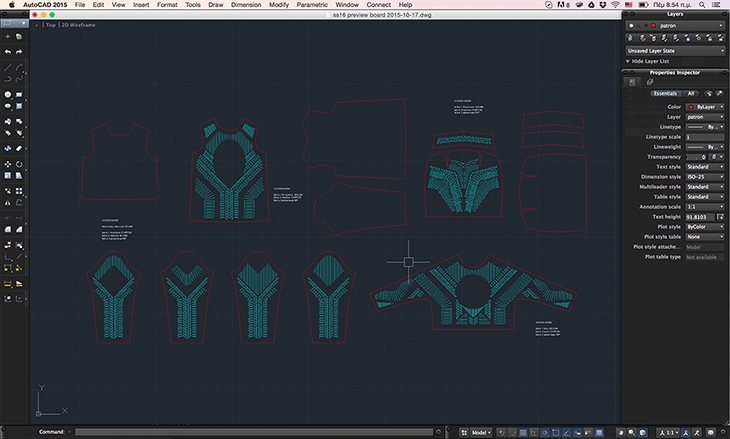Click the Pan hand in status bar
730x439 pixels.
(621, 432)
